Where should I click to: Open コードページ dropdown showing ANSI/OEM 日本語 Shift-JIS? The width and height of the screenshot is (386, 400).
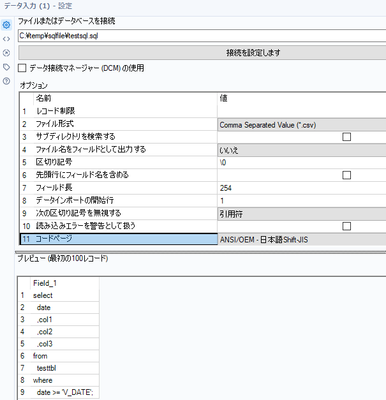tap(302, 239)
